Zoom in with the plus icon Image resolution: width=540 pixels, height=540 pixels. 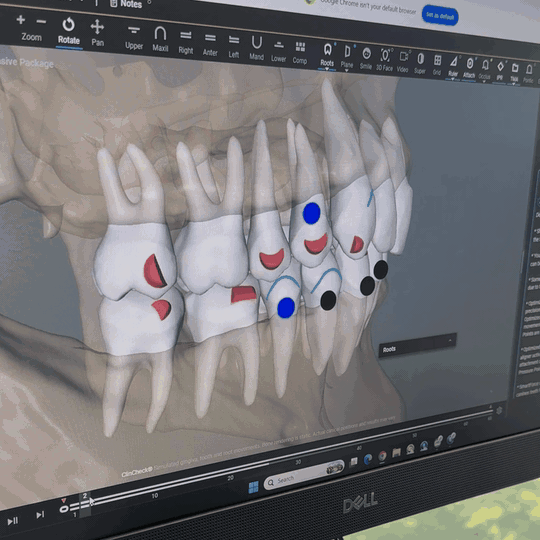(21, 20)
